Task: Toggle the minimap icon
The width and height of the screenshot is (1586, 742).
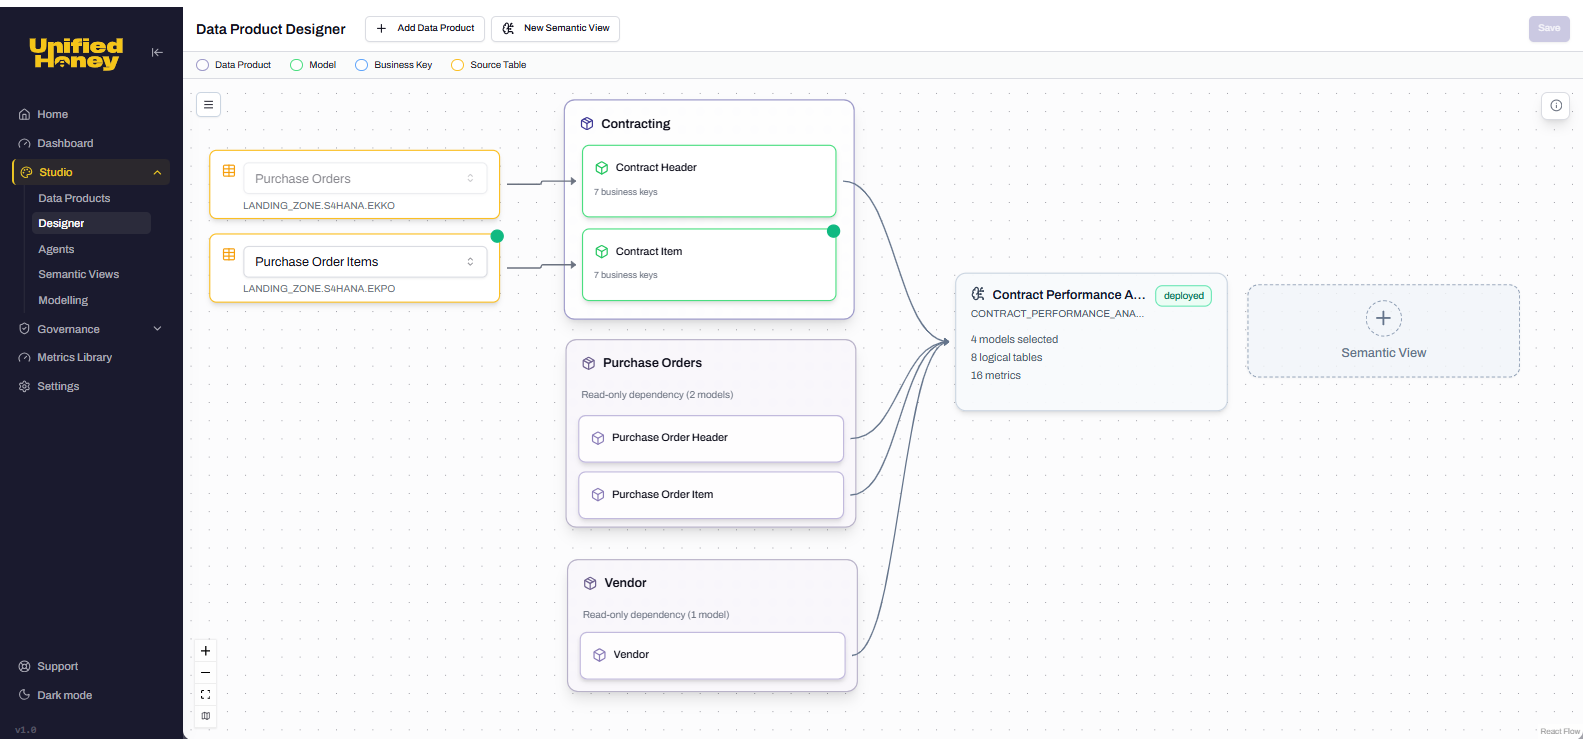Action: click(x=206, y=716)
